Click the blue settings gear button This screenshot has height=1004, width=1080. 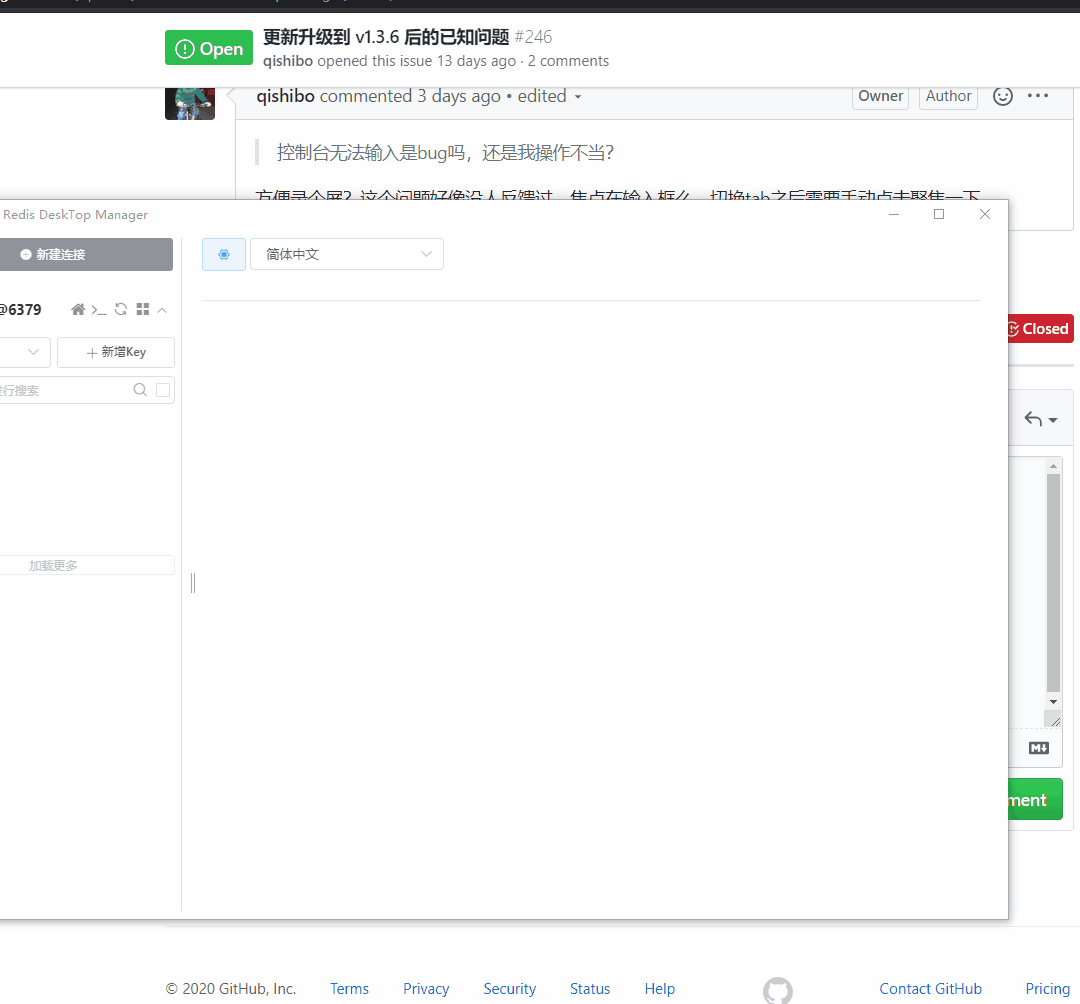[x=224, y=254]
